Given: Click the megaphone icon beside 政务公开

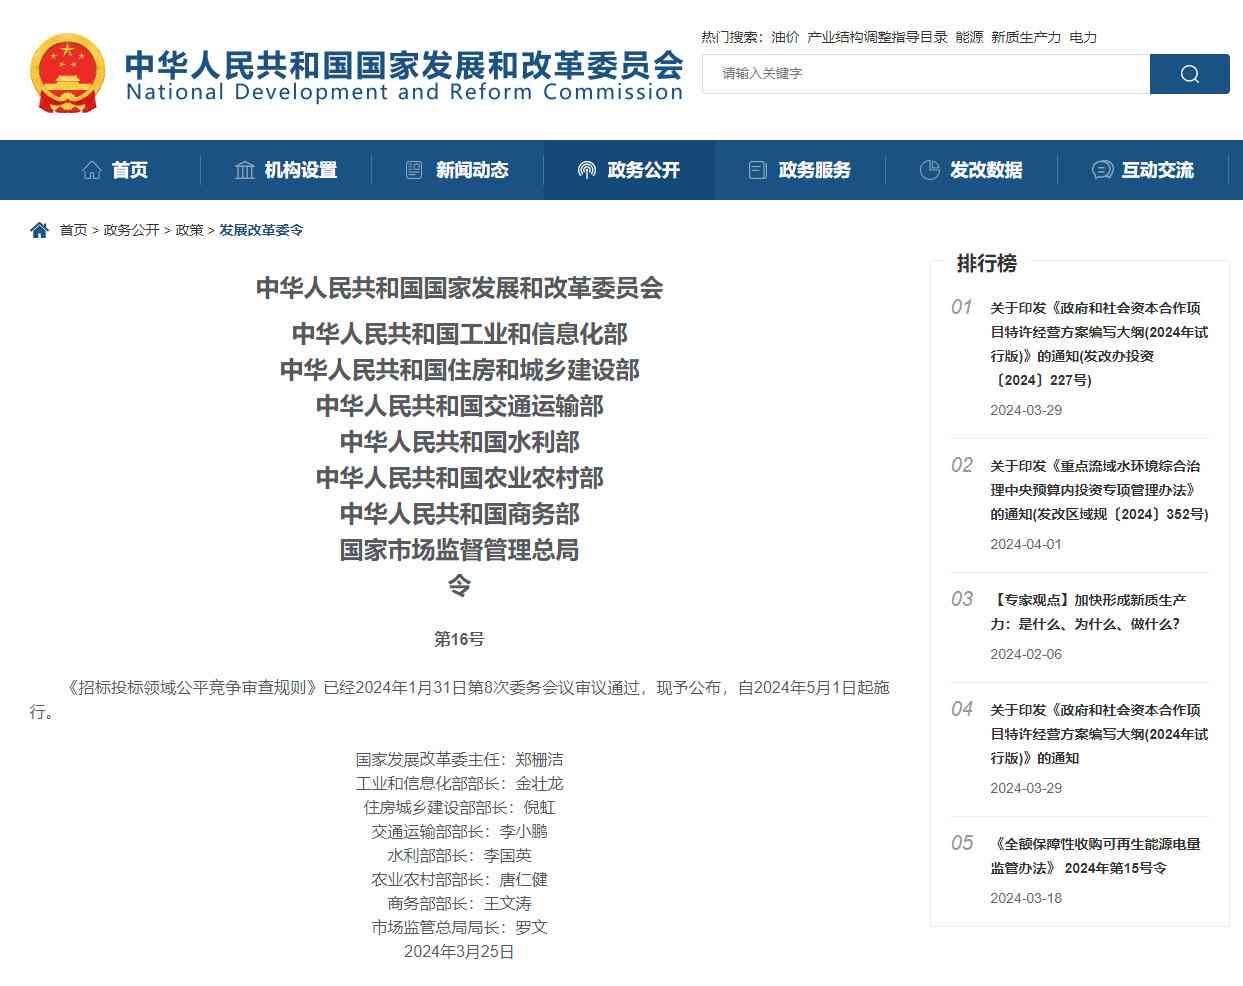Looking at the screenshot, I should (588, 170).
